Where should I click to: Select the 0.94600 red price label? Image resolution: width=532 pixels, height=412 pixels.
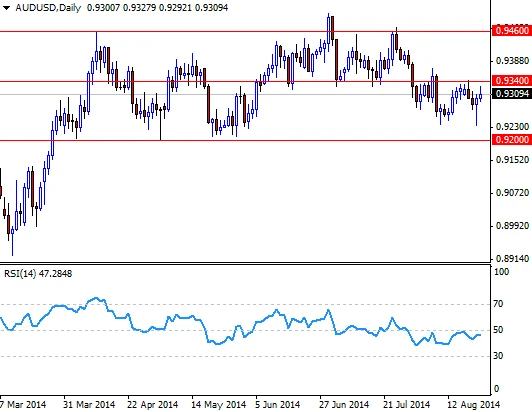click(512, 31)
